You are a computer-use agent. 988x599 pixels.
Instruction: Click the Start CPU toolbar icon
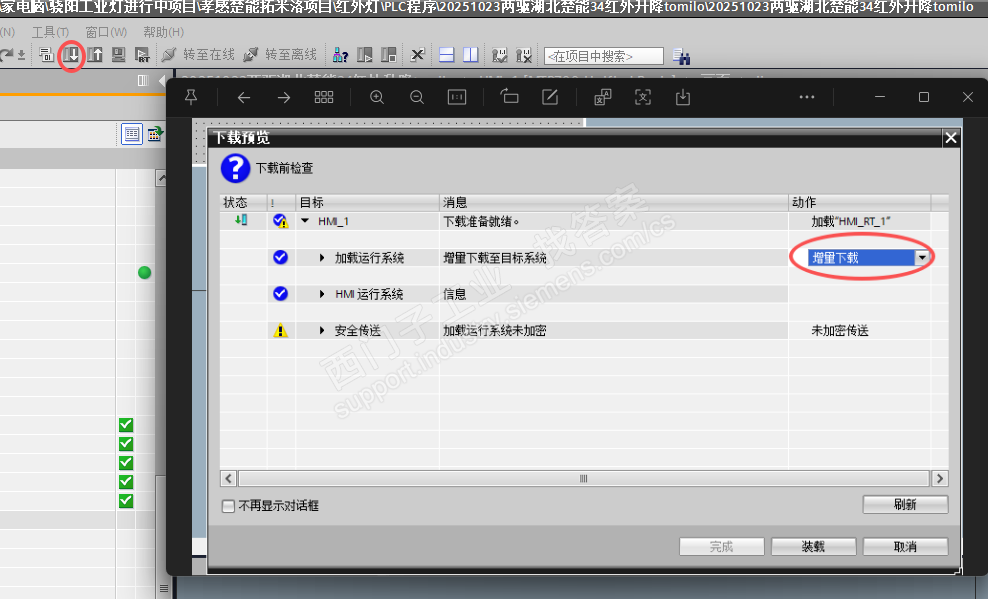point(365,55)
